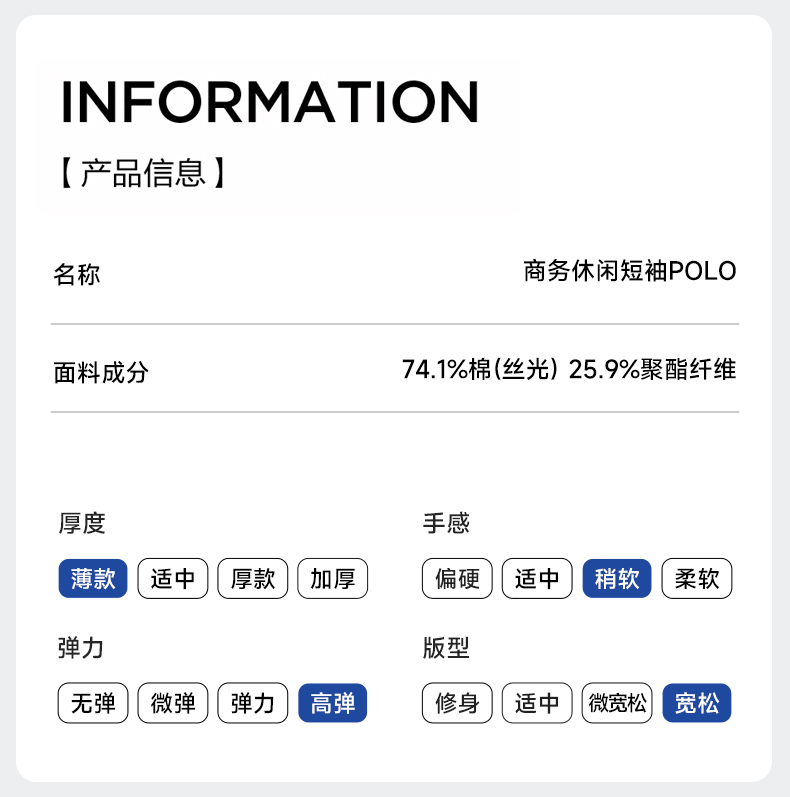
Task: Click the INFORMATION heading
Action: click(270, 102)
